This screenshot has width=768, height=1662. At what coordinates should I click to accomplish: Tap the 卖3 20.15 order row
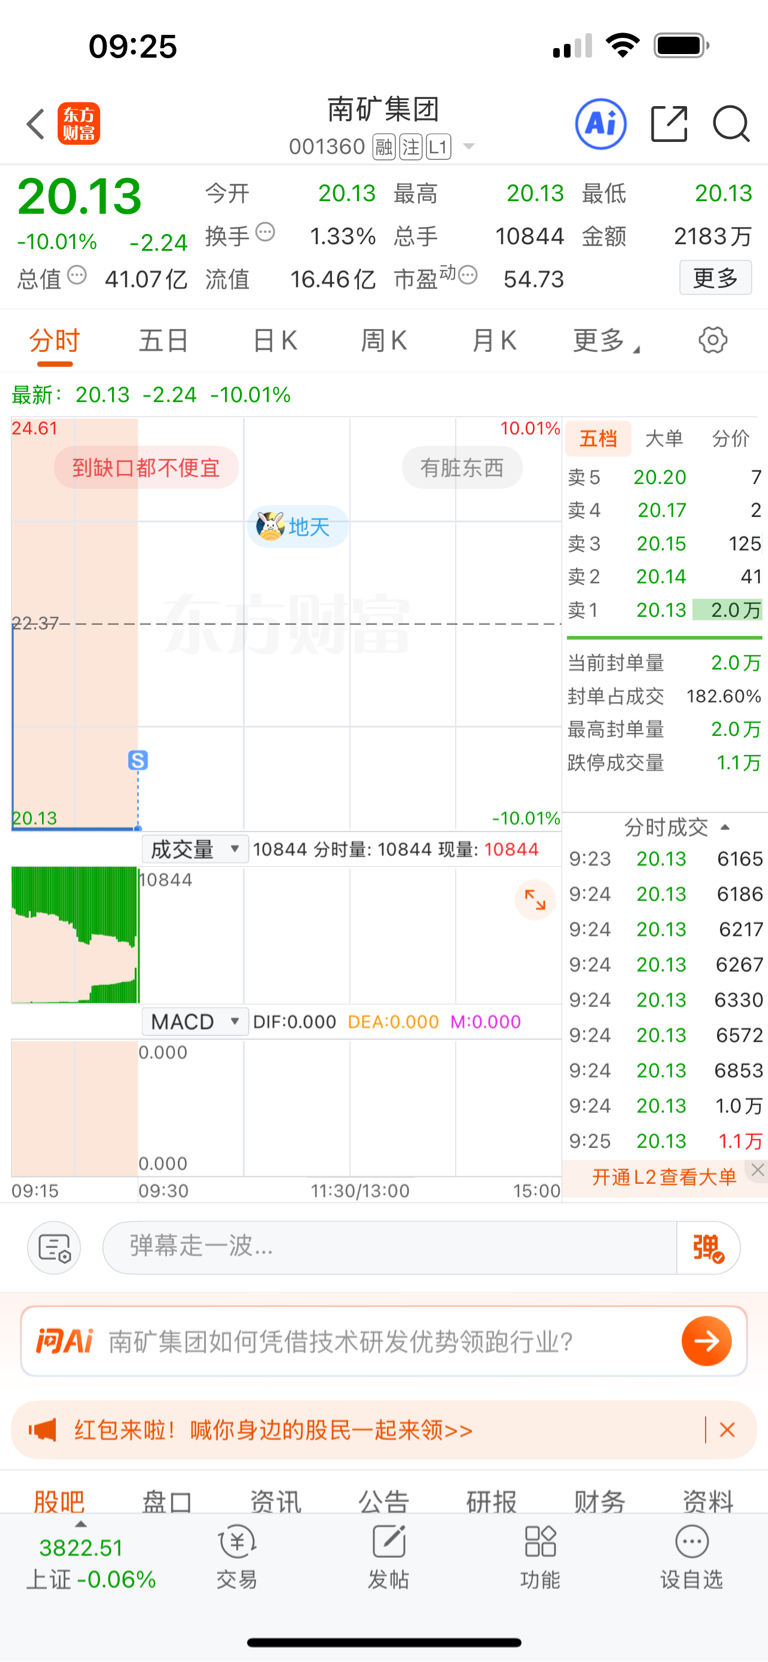(x=664, y=544)
